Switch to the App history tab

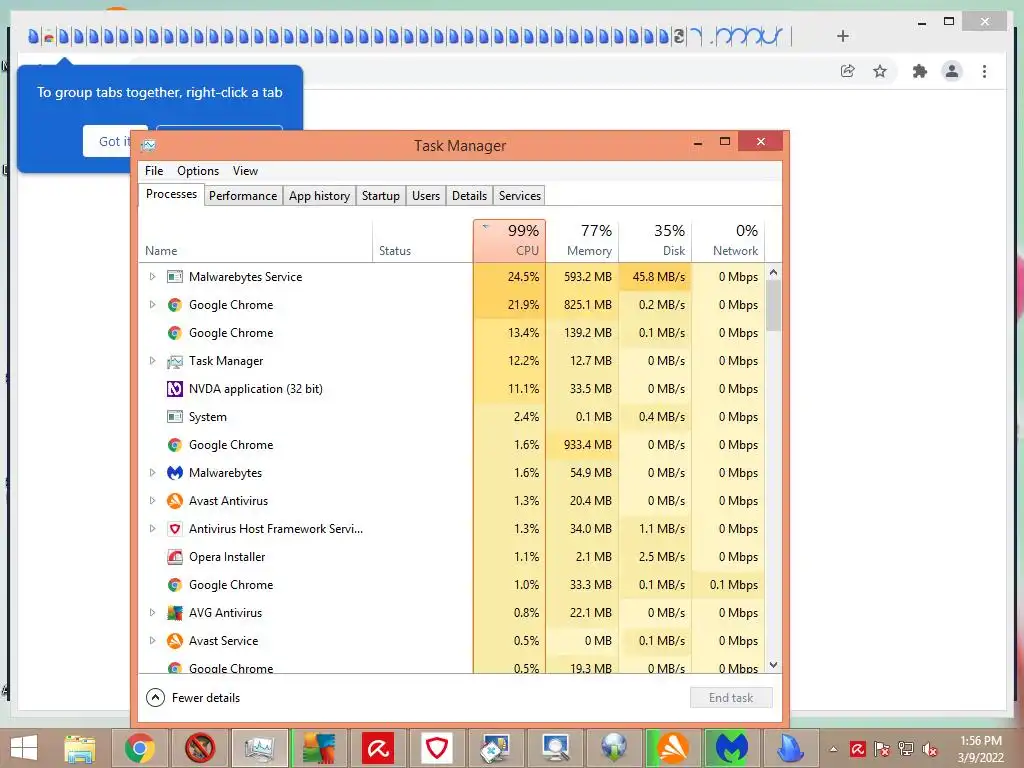point(319,196)
